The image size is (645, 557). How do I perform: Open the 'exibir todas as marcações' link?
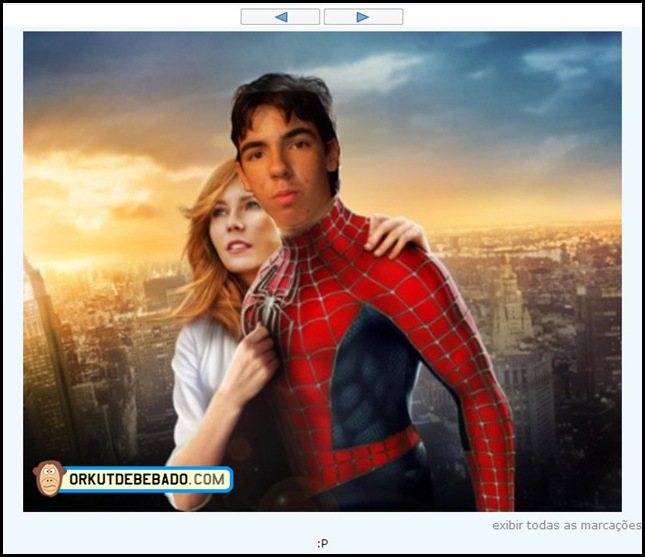pos(566,525)
